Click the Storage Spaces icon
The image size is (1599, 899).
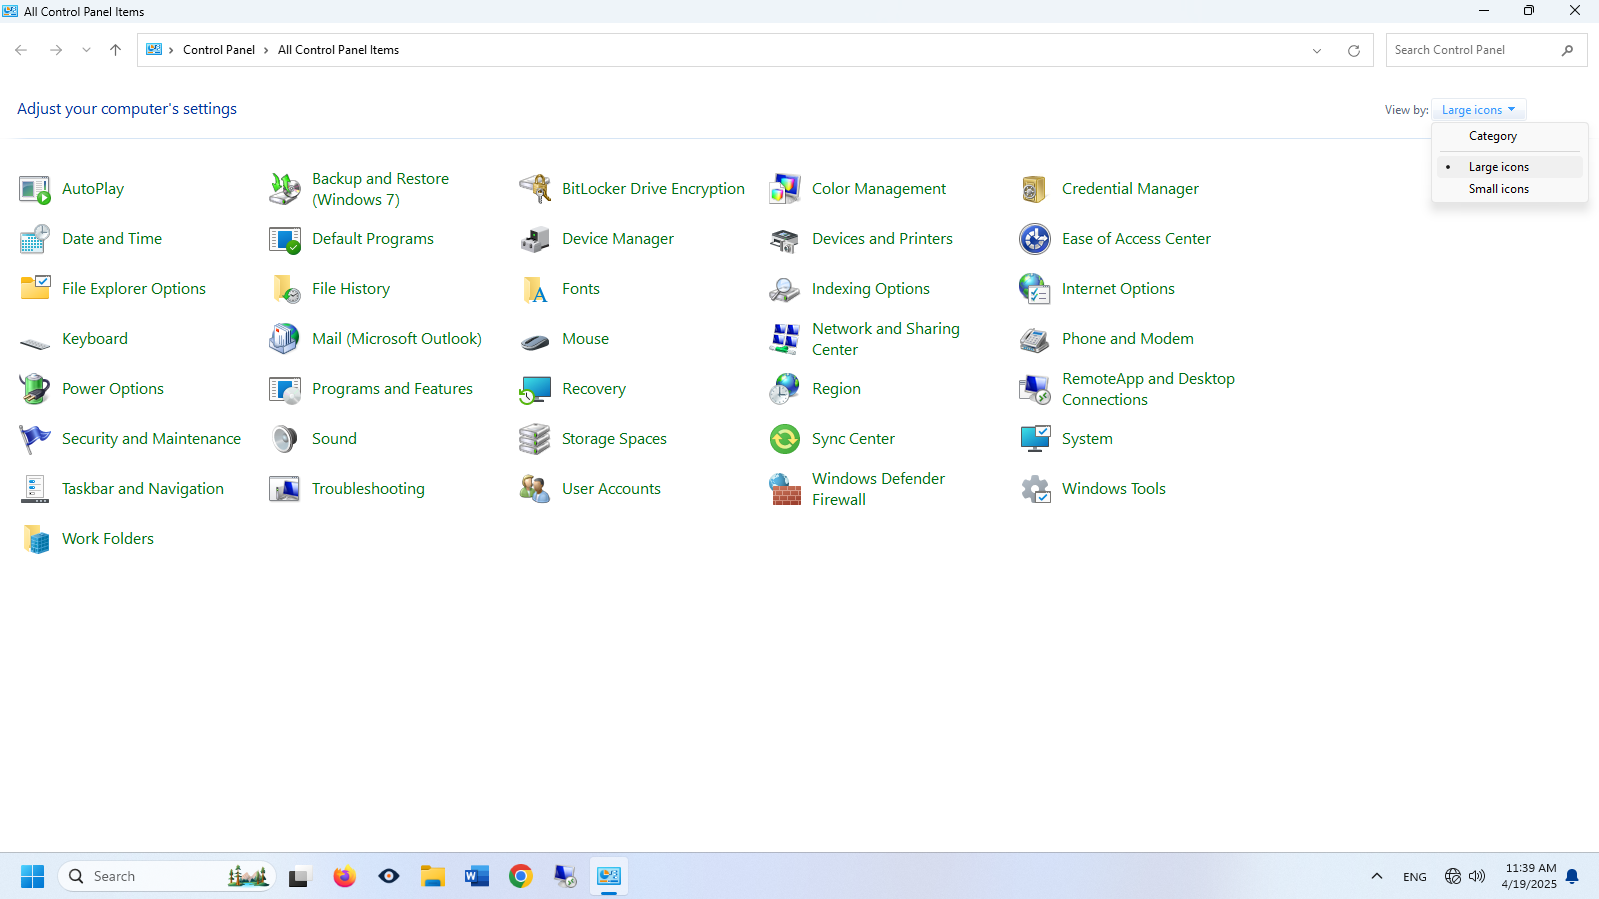[x=535, y=439]
